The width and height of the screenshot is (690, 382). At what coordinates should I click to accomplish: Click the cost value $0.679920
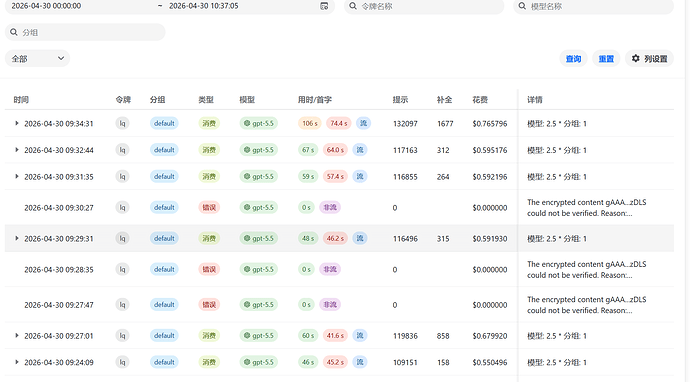pyautogui.click(x=490, y=336)
